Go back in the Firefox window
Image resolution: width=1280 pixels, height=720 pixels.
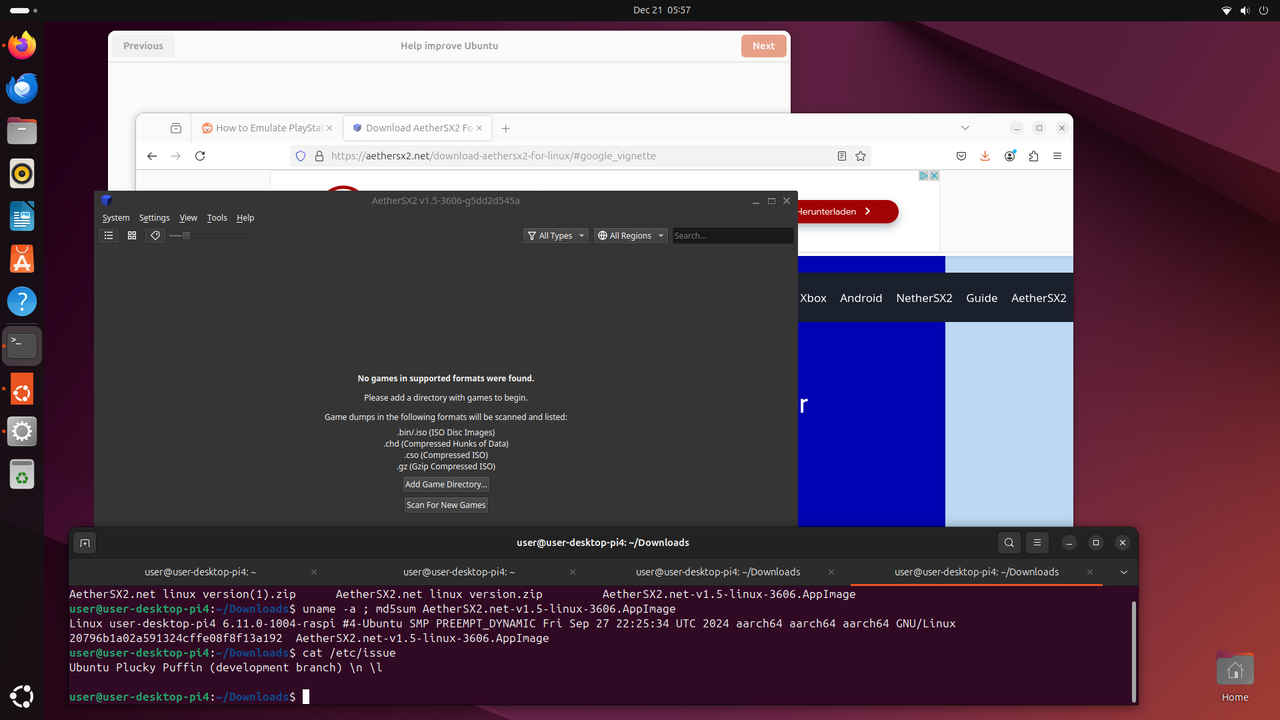[x=152, y=156]
